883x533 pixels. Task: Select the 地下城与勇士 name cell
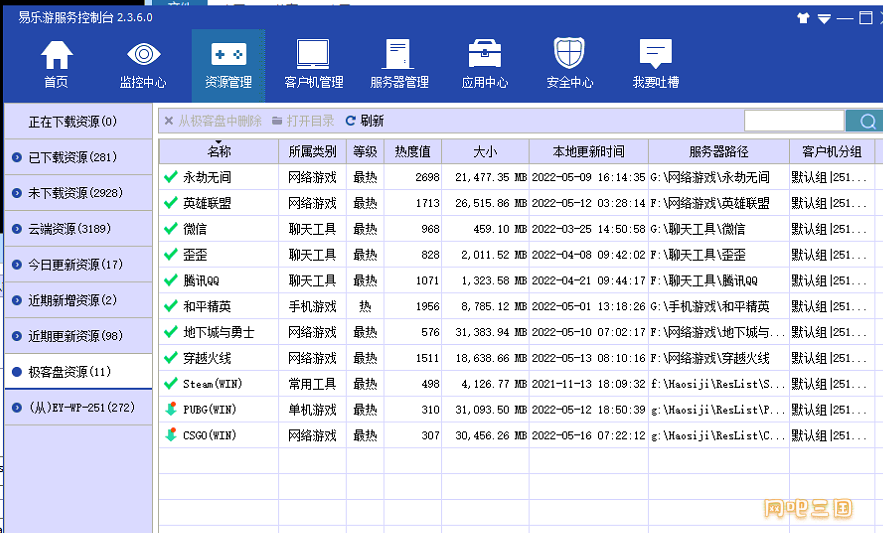pos(218,332)
